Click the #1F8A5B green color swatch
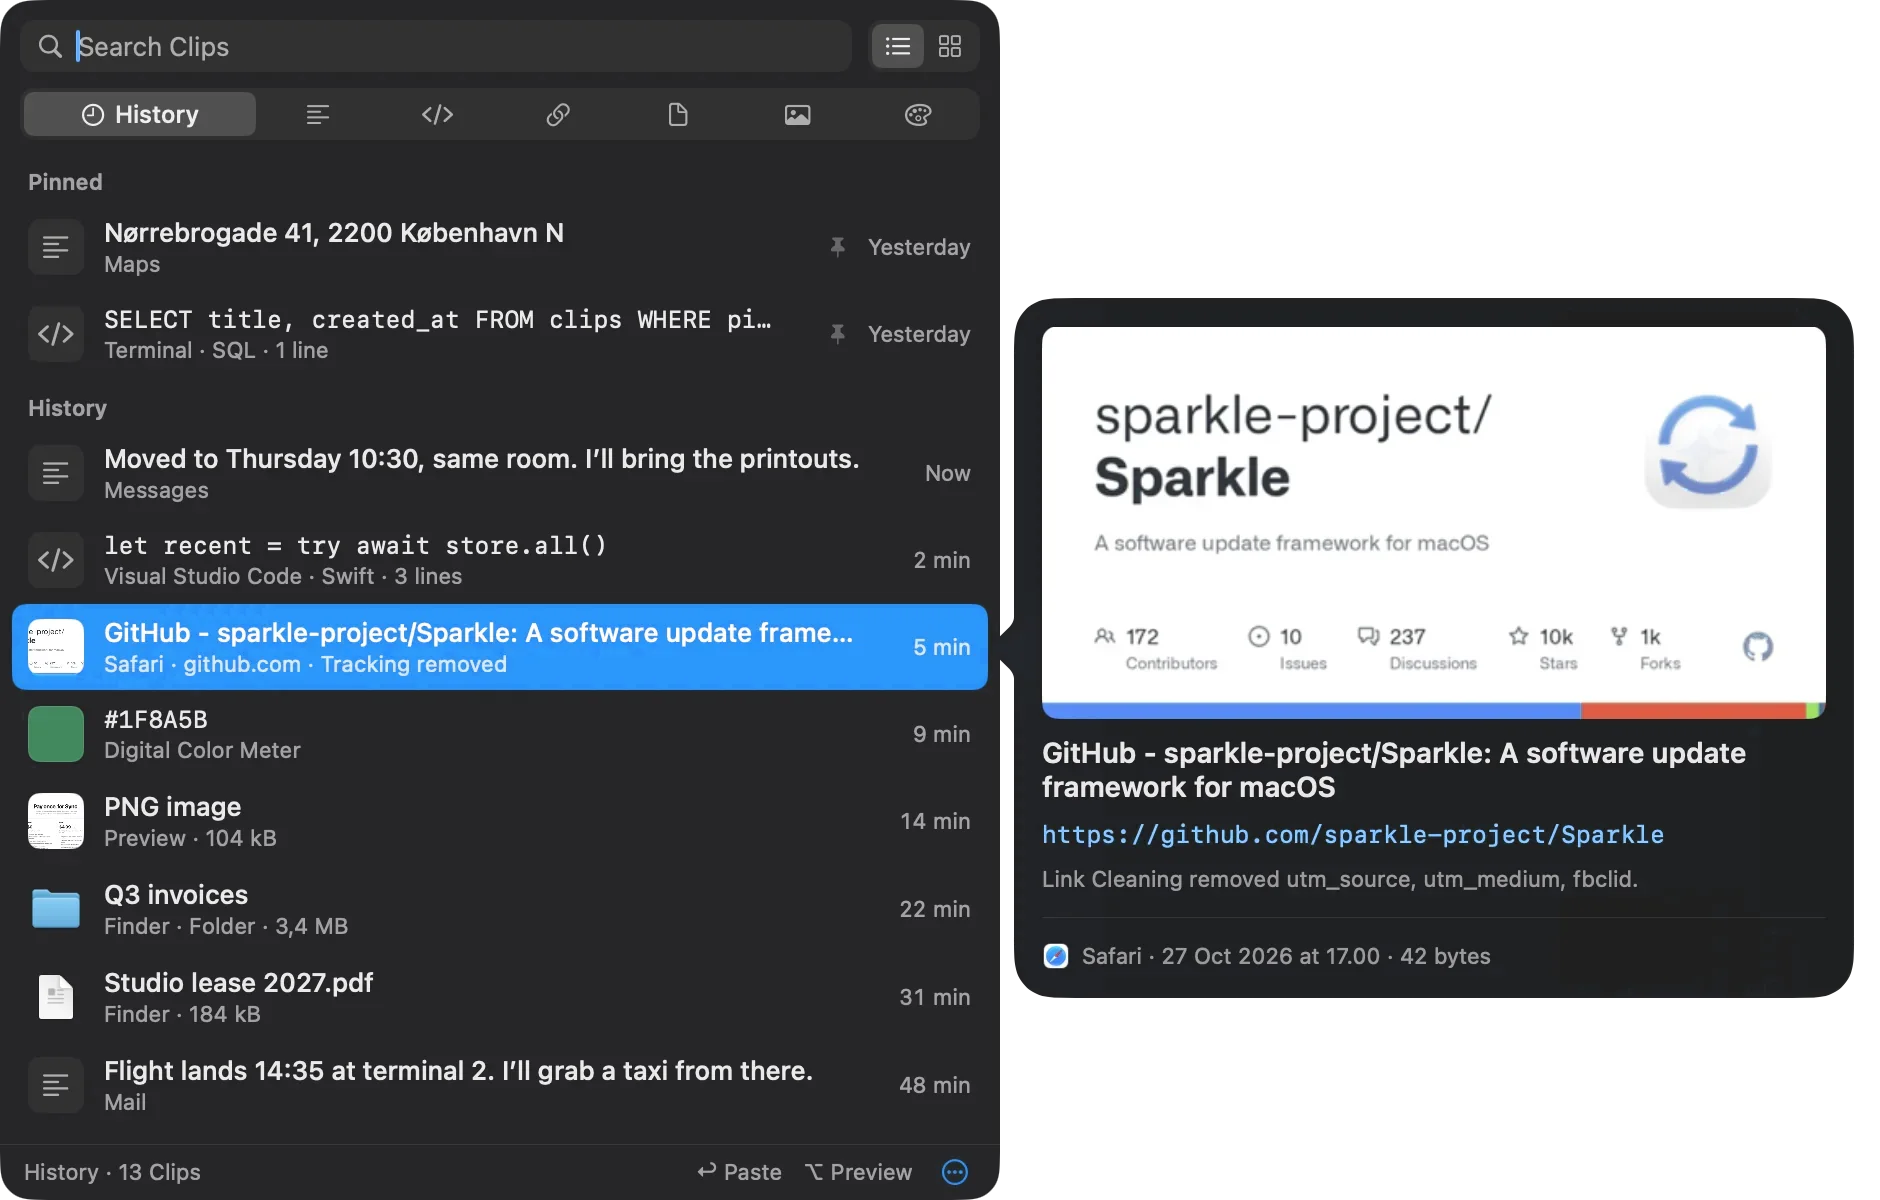This screenshot has width=1880, height=1200. coord(56,734)
